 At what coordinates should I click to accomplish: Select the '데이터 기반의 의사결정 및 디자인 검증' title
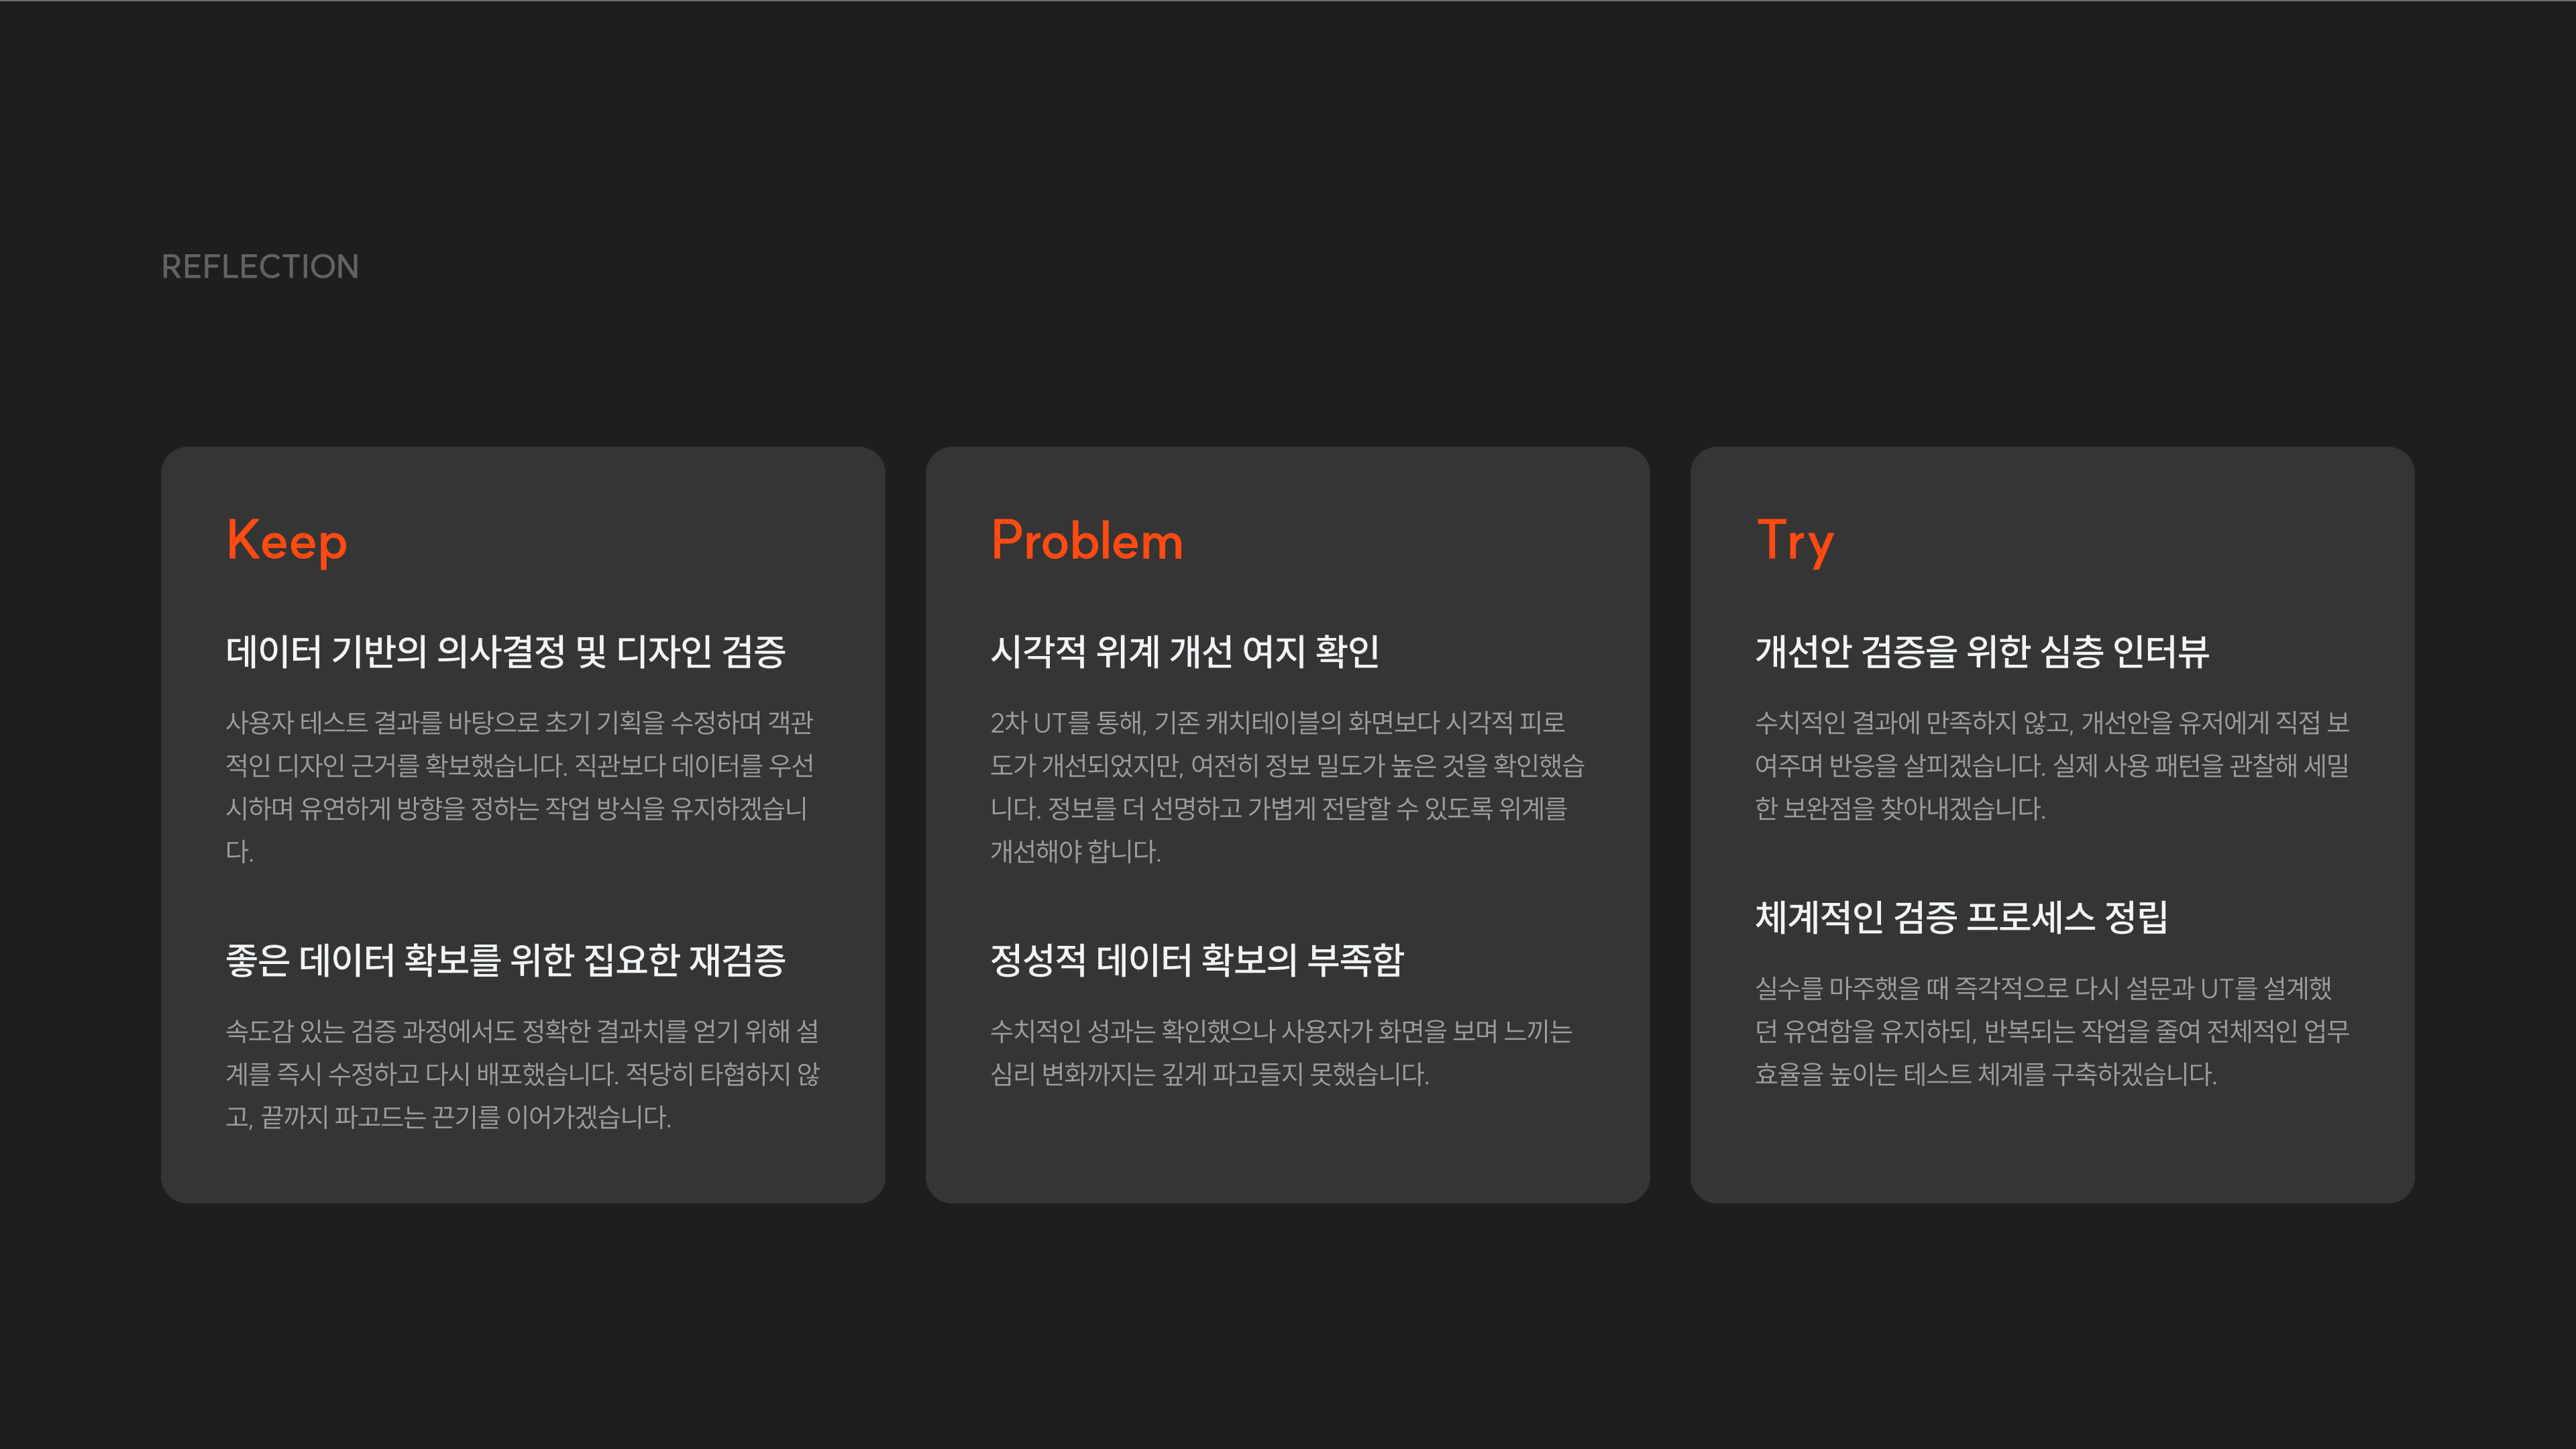point(505,652)
